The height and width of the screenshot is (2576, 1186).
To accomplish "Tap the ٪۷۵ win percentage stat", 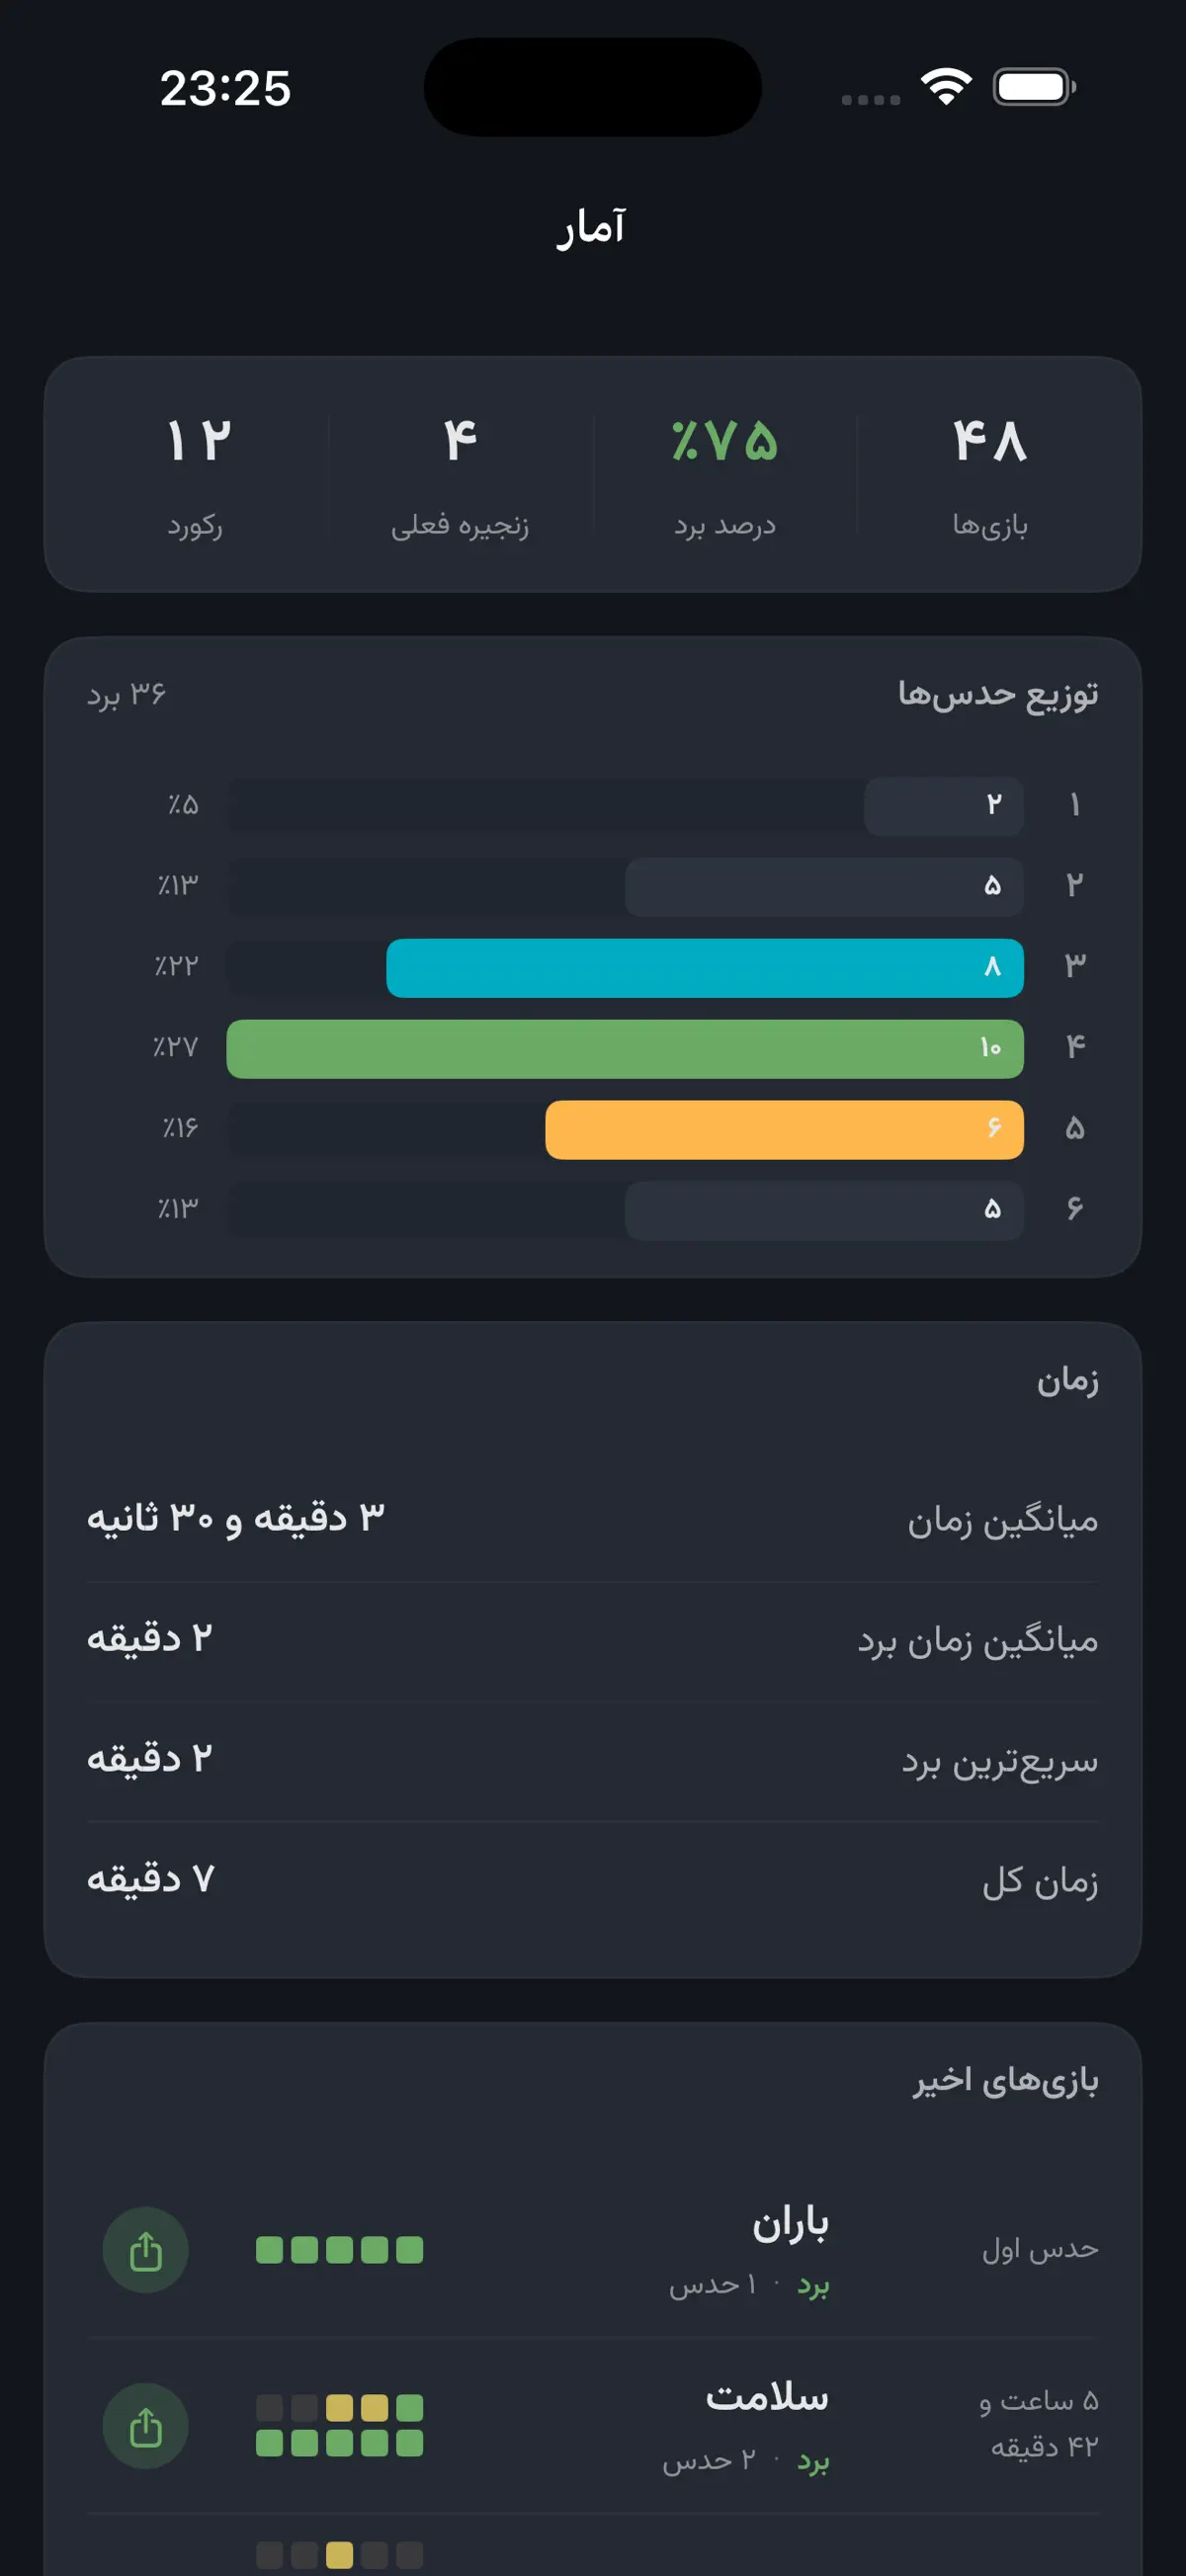I will (725, 474).
